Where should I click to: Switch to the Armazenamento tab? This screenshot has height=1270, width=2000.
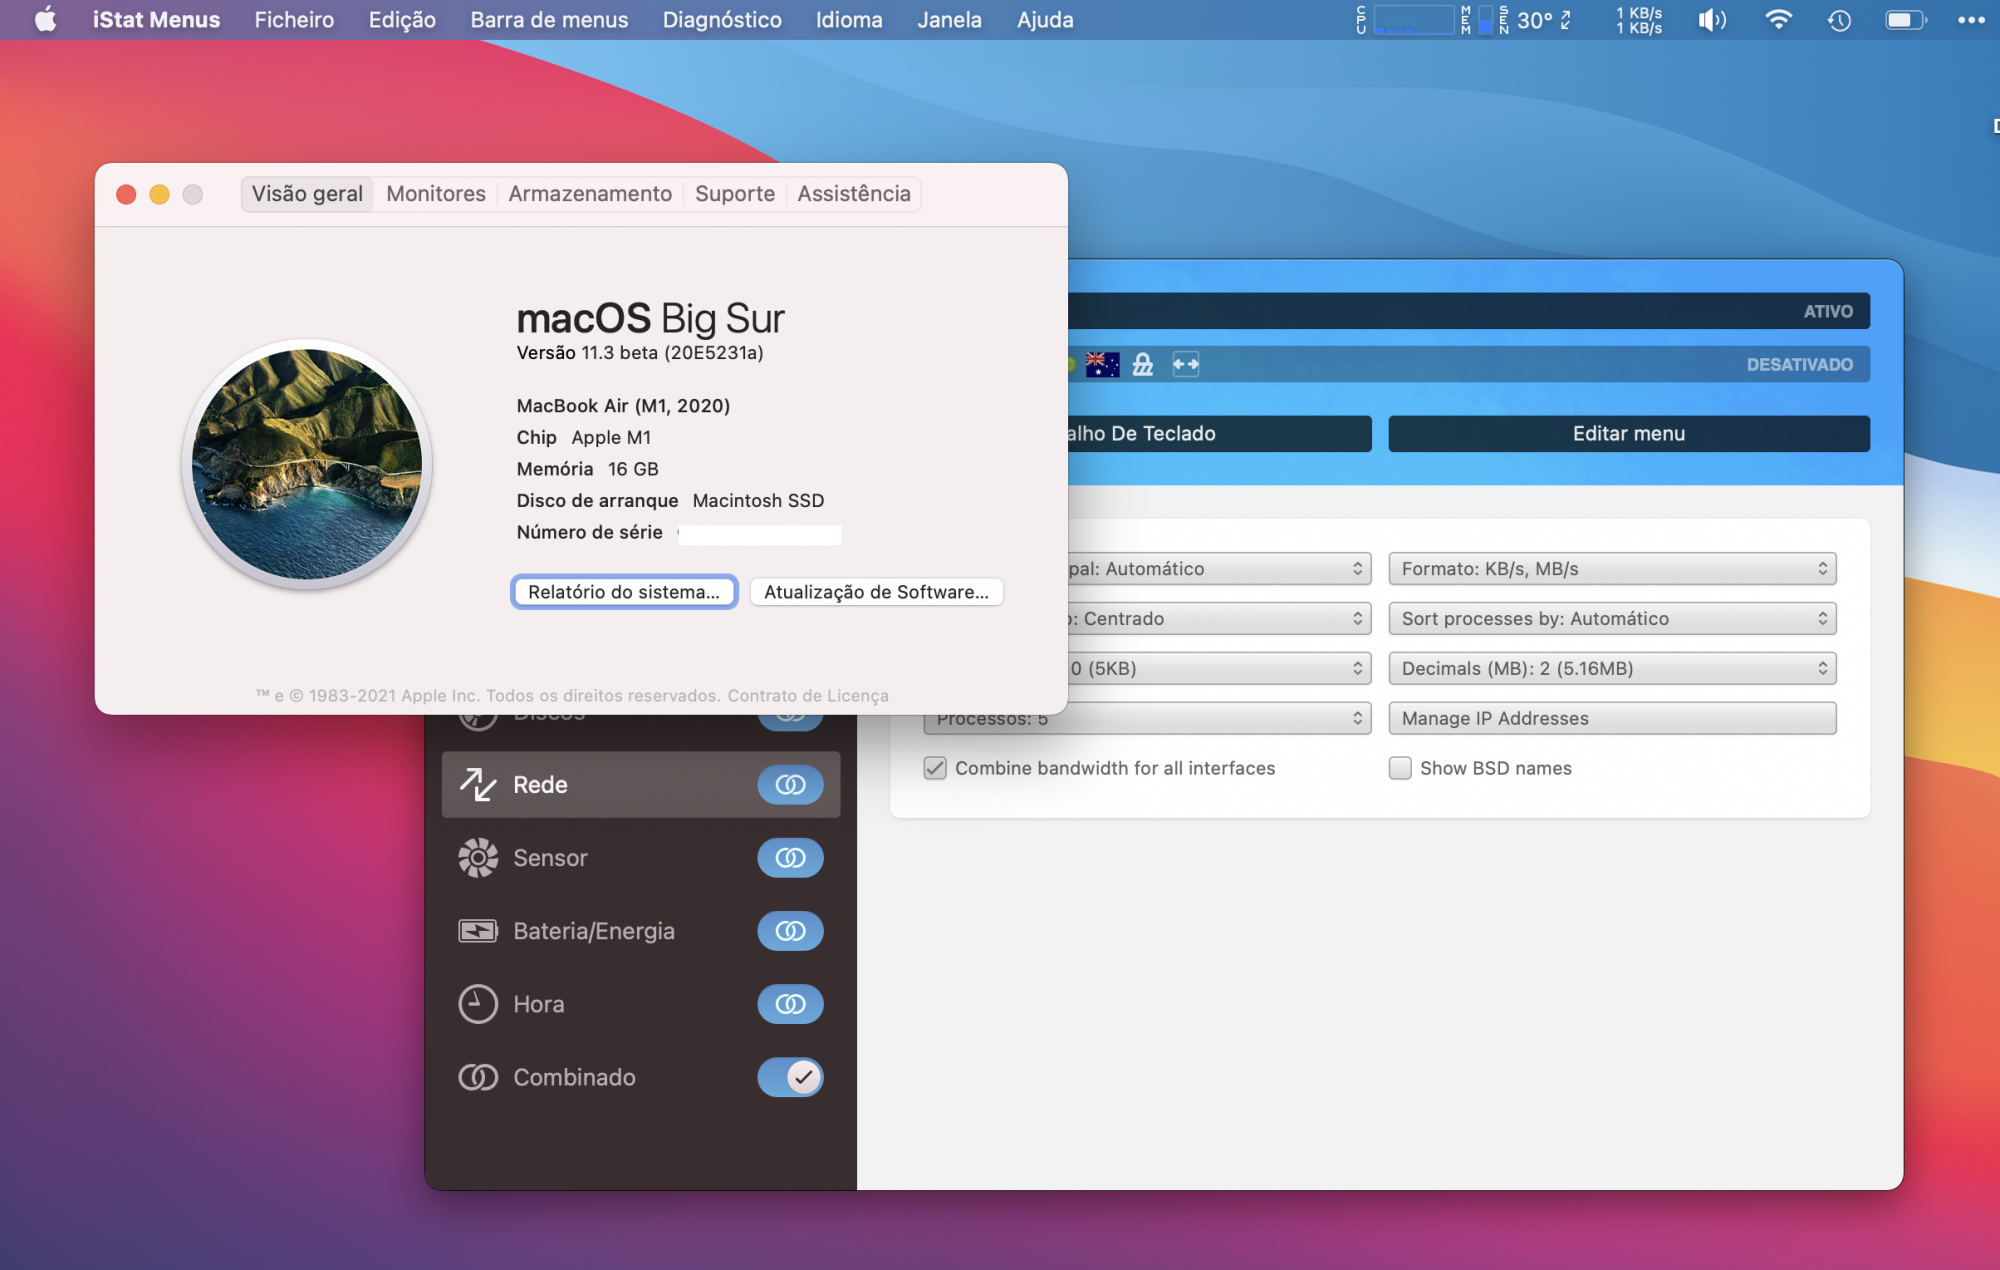(590, 194)
